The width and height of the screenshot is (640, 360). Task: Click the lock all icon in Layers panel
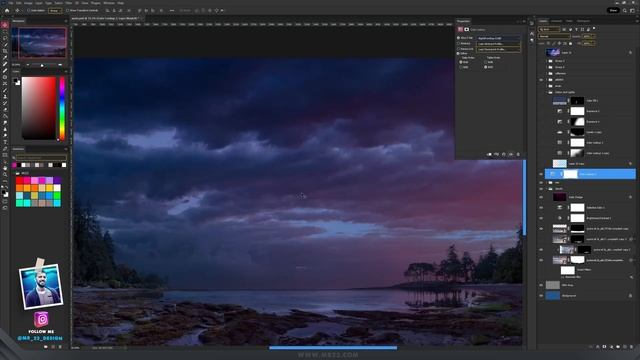point(570,43)
